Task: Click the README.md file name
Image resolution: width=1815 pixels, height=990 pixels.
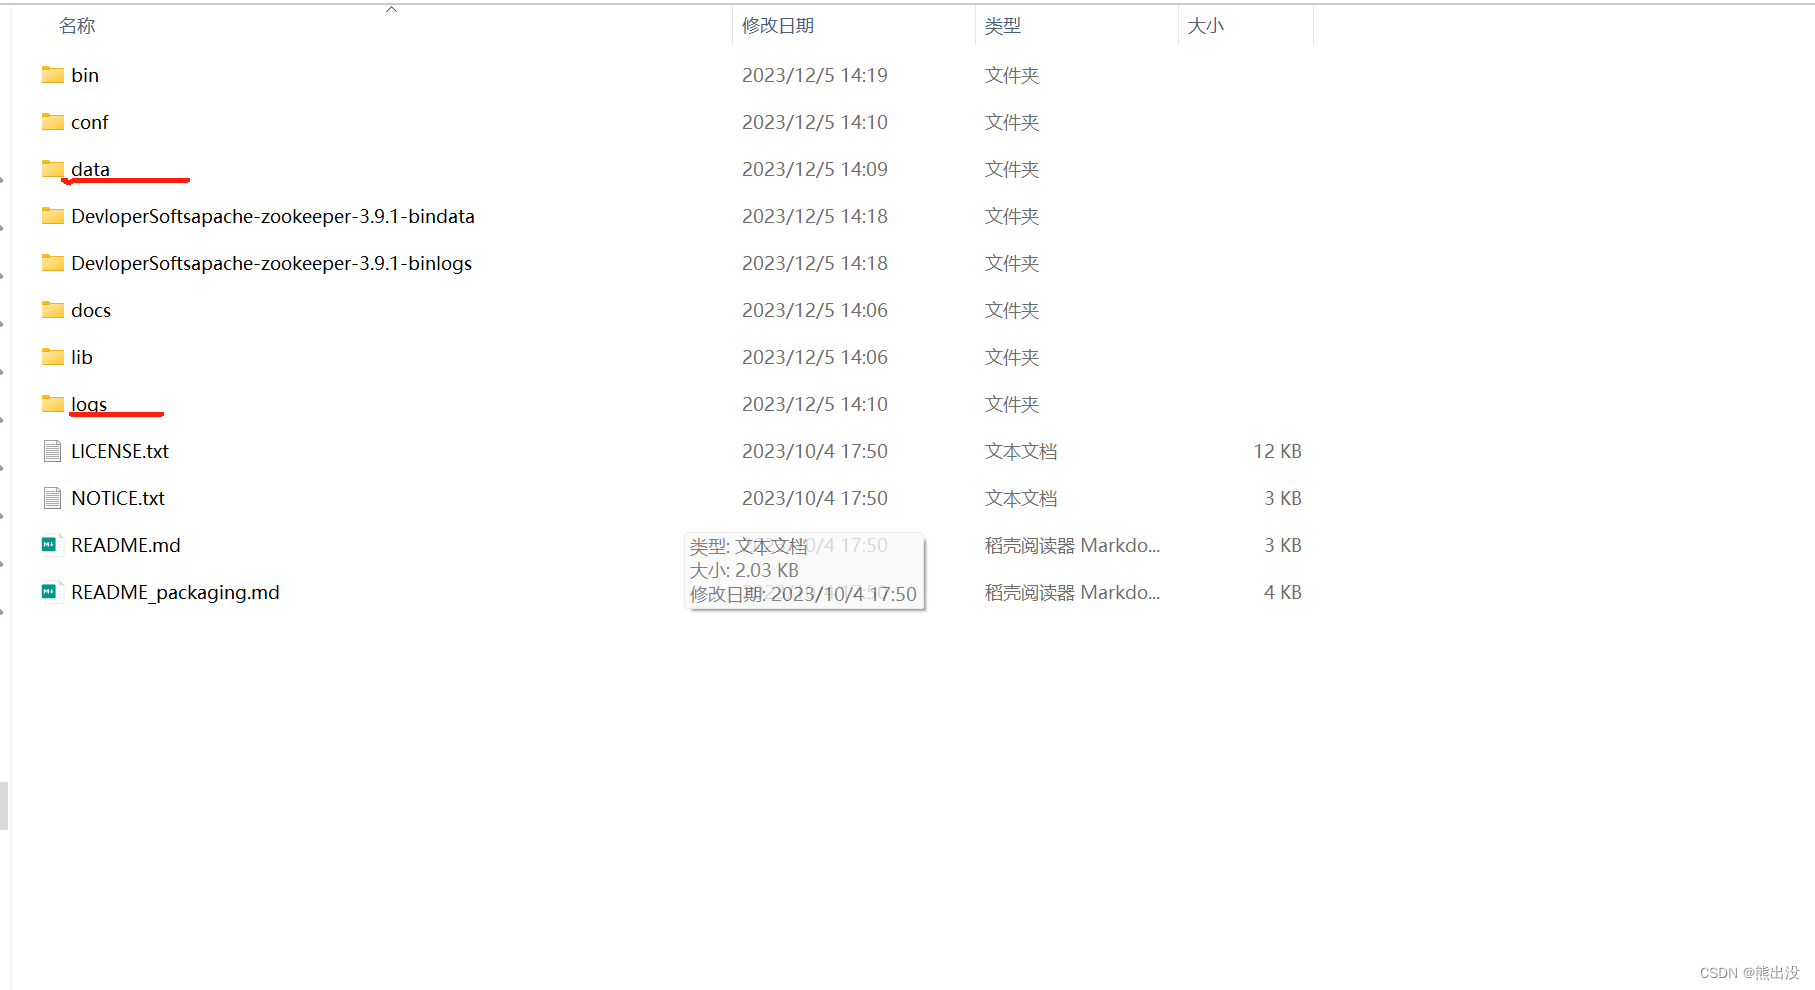Action: pyautogui.click(x=126, y=545)
